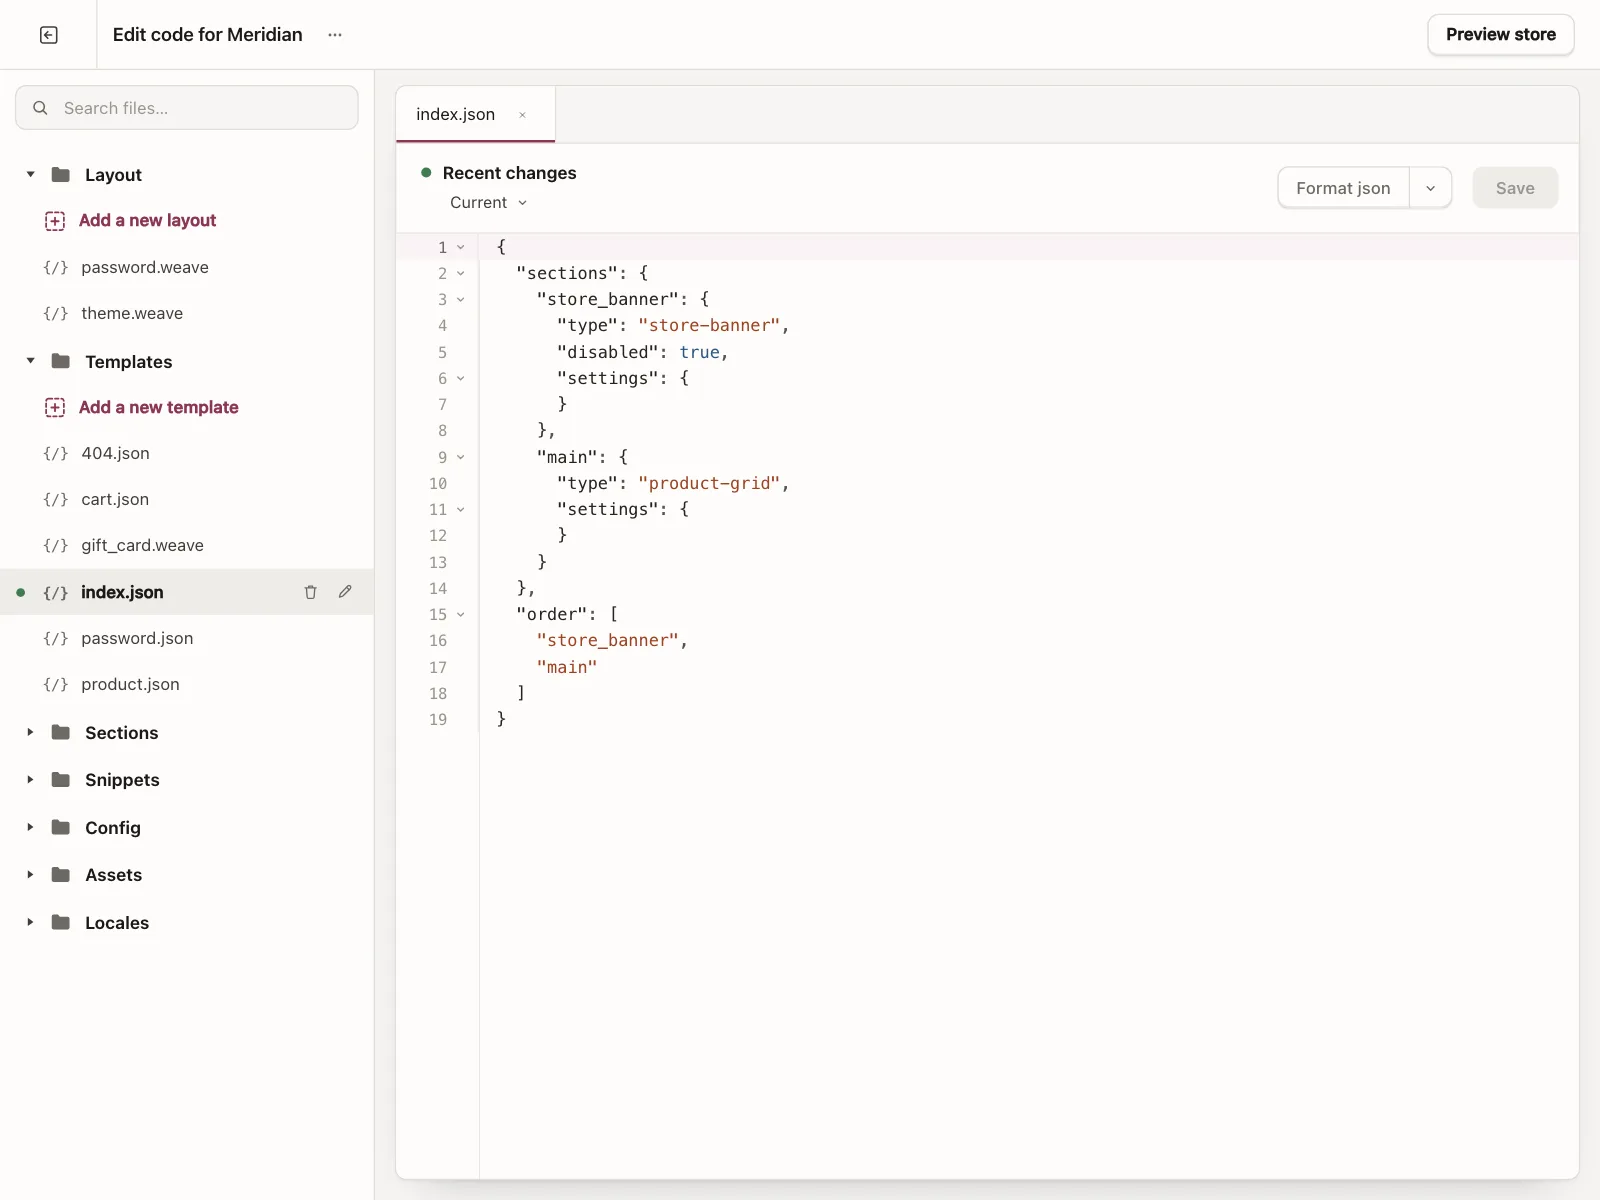1600x1200 pixels.
Task: Fold settings block at line 11
Action: click(461, 509)
